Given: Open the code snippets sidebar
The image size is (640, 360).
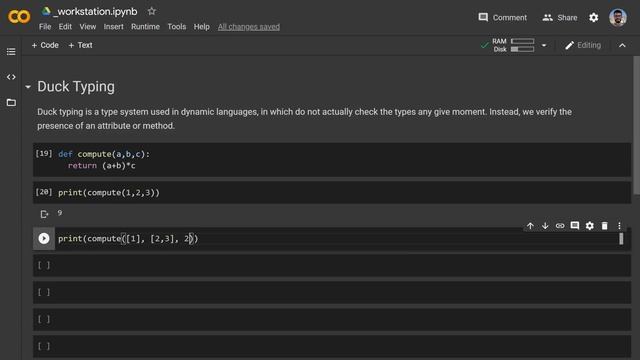Looking at the screenshot, I should click(11, 77).
